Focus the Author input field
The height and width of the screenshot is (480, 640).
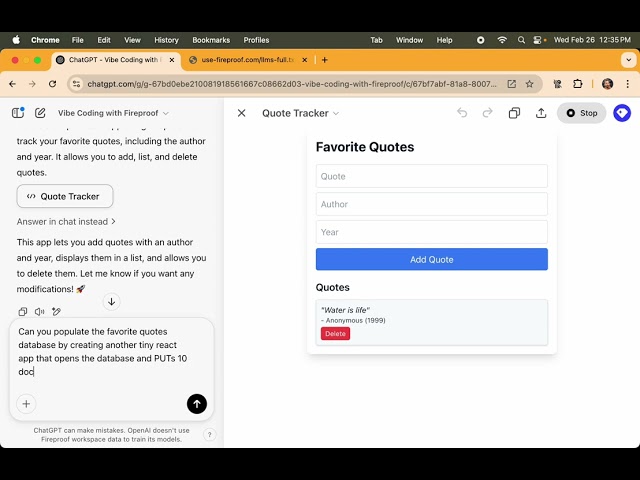click(432, 204)
